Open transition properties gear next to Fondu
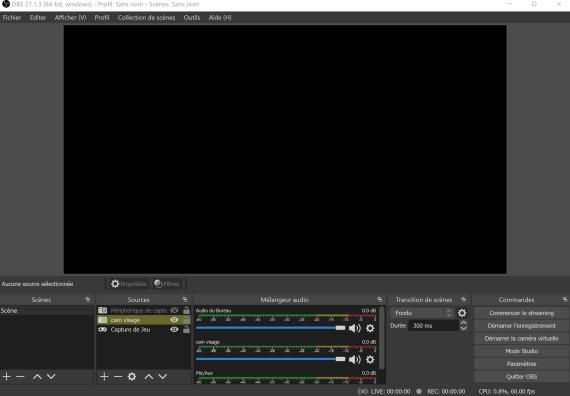The width and height of the screenshot is (570, 396). pos(462,313)
